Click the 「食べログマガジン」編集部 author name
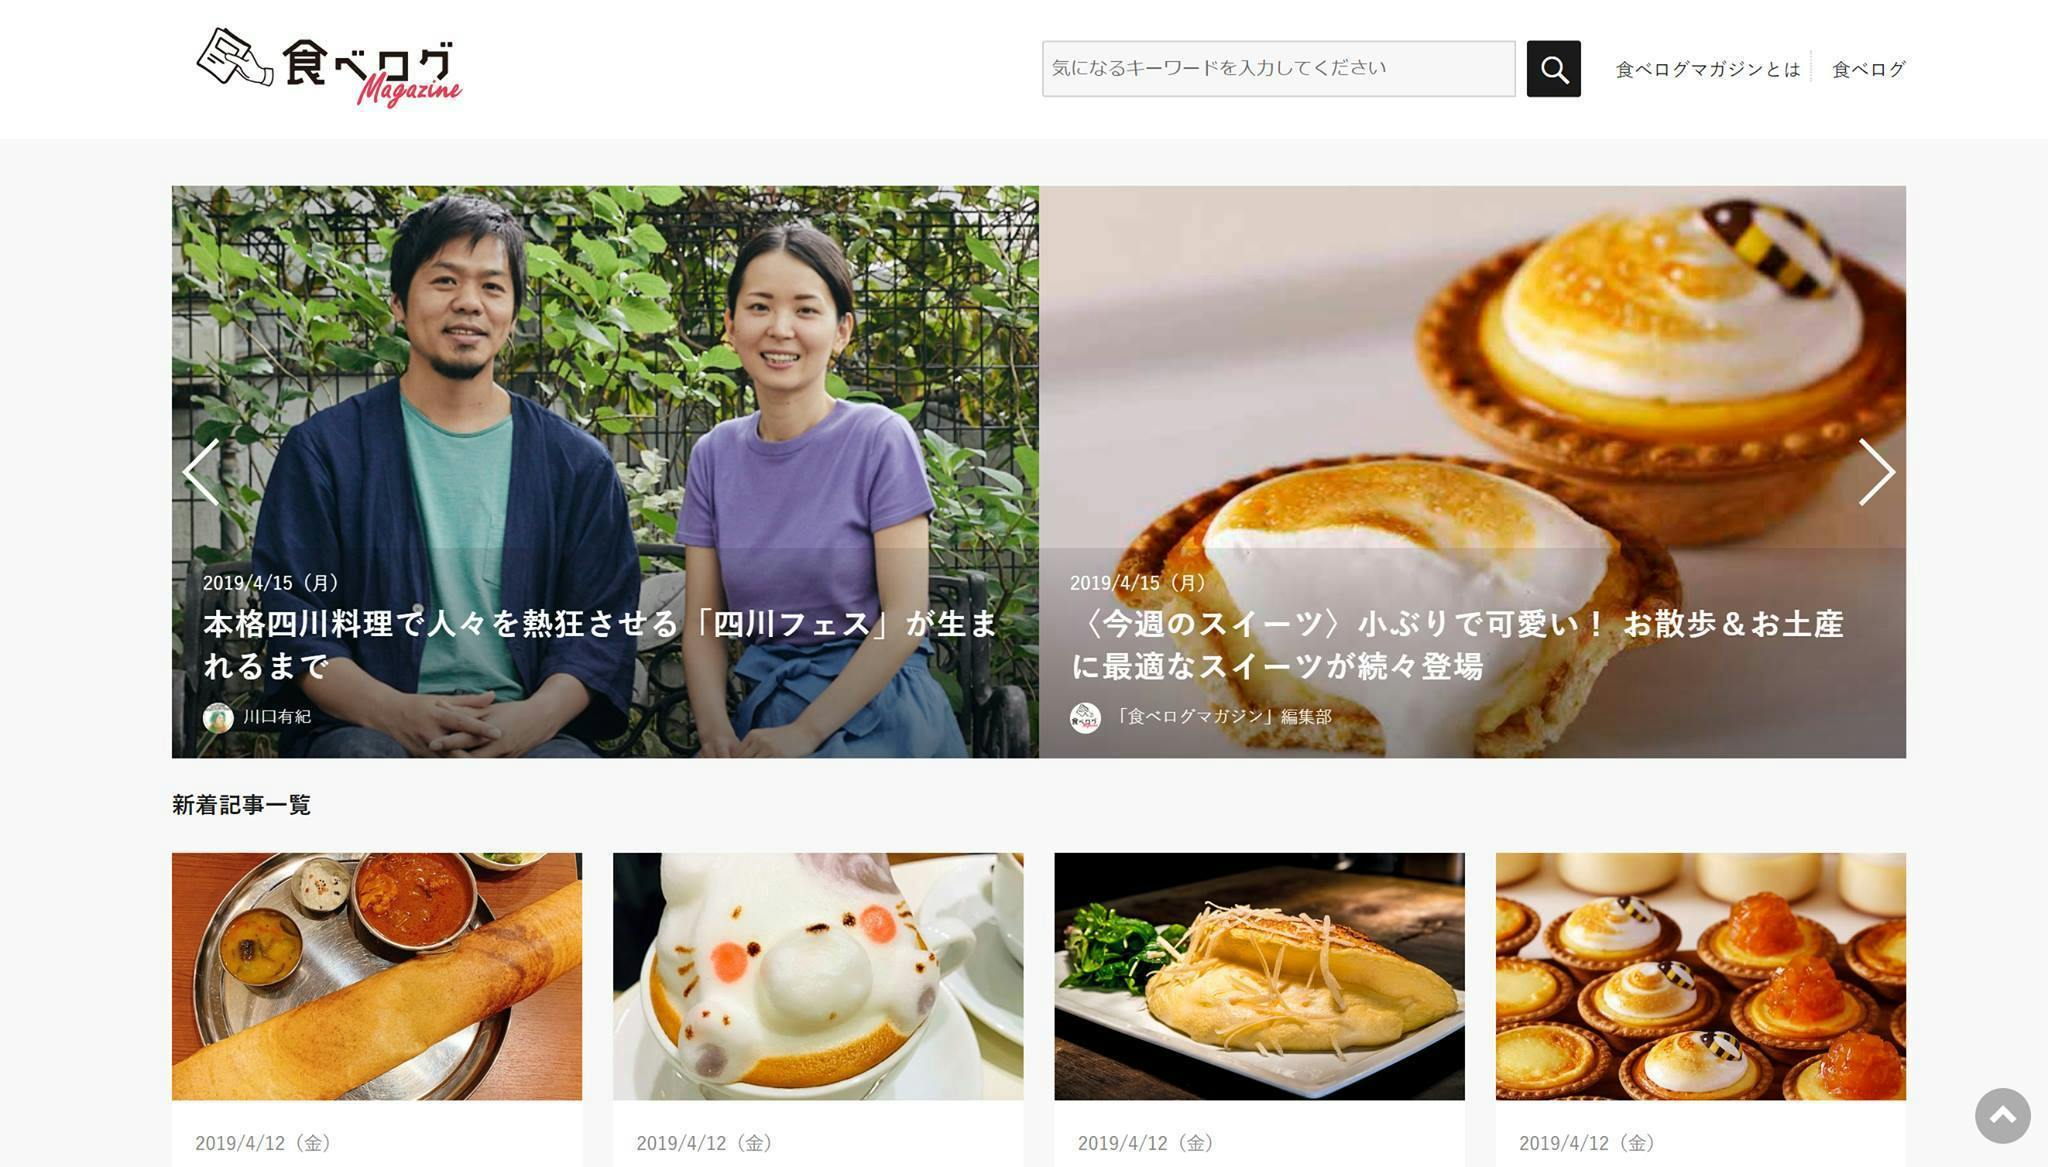Viewport: 2048px width, 1167px height. [x=1222, y=717]
